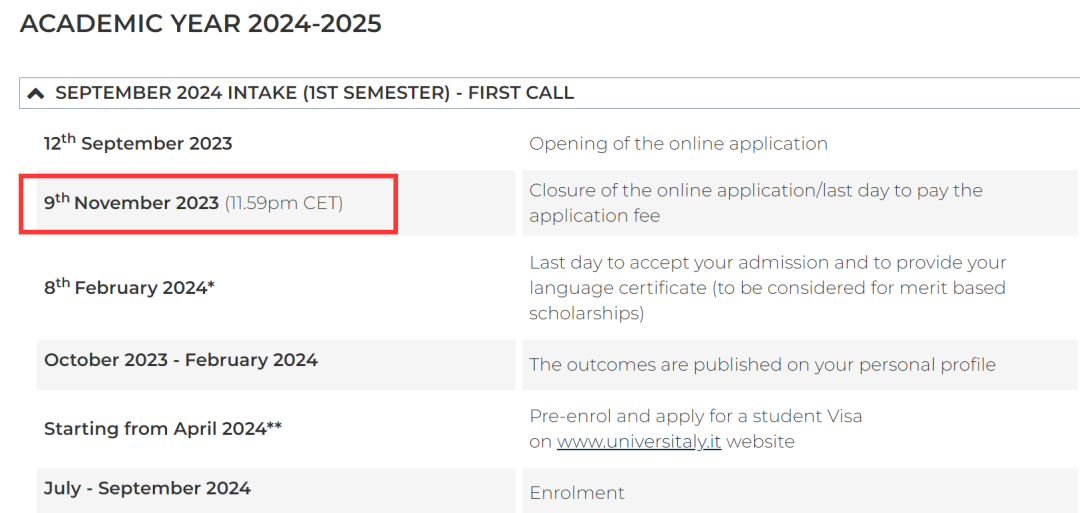Screen dimensions: 1080x513
Task: Click Closure of the online application description
Action: pyautogui.click(x=756, y=202)
